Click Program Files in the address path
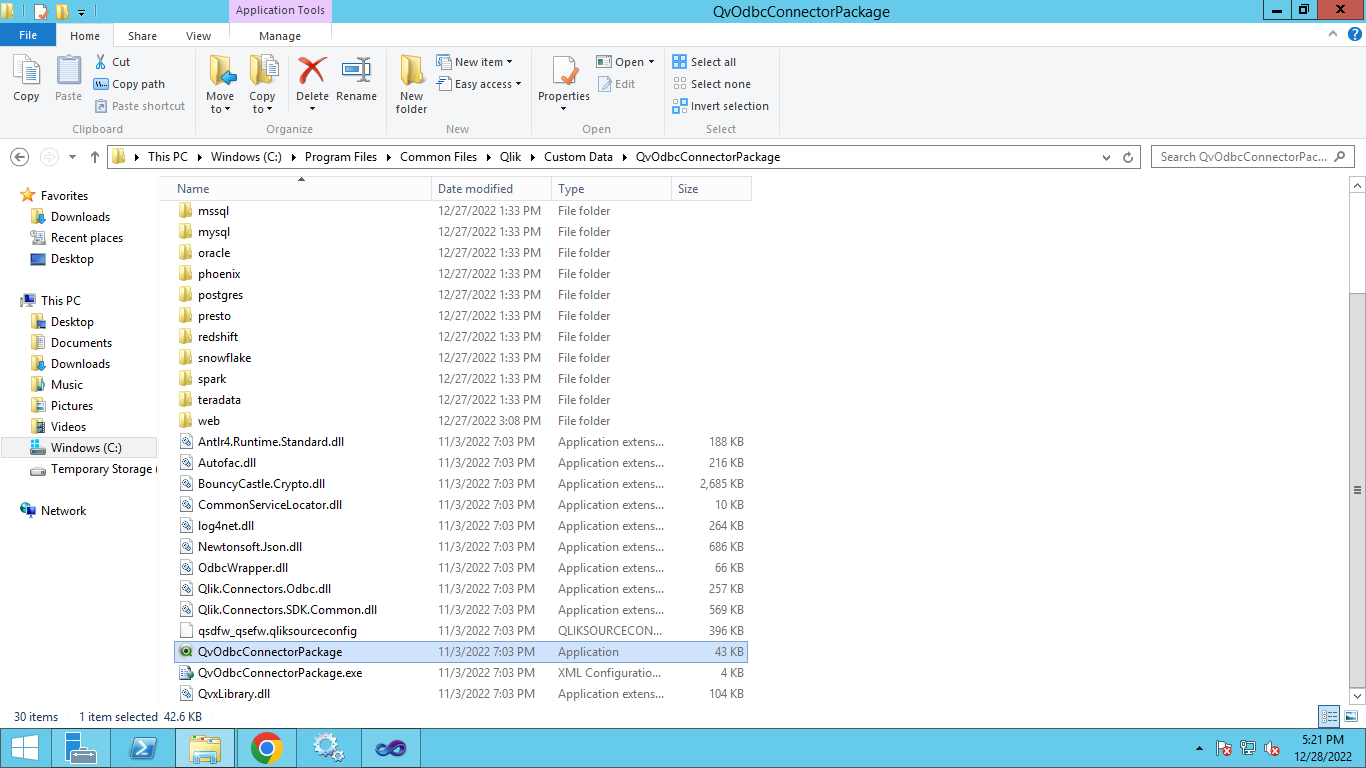The width and height of the screenshot is (1366, 768). click(341, 157)
